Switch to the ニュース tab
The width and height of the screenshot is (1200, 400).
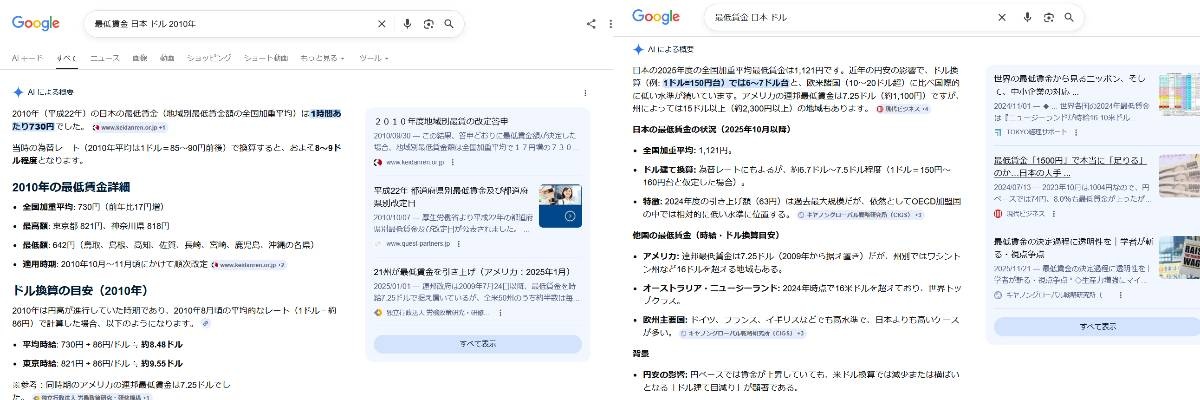coord(105,58)
